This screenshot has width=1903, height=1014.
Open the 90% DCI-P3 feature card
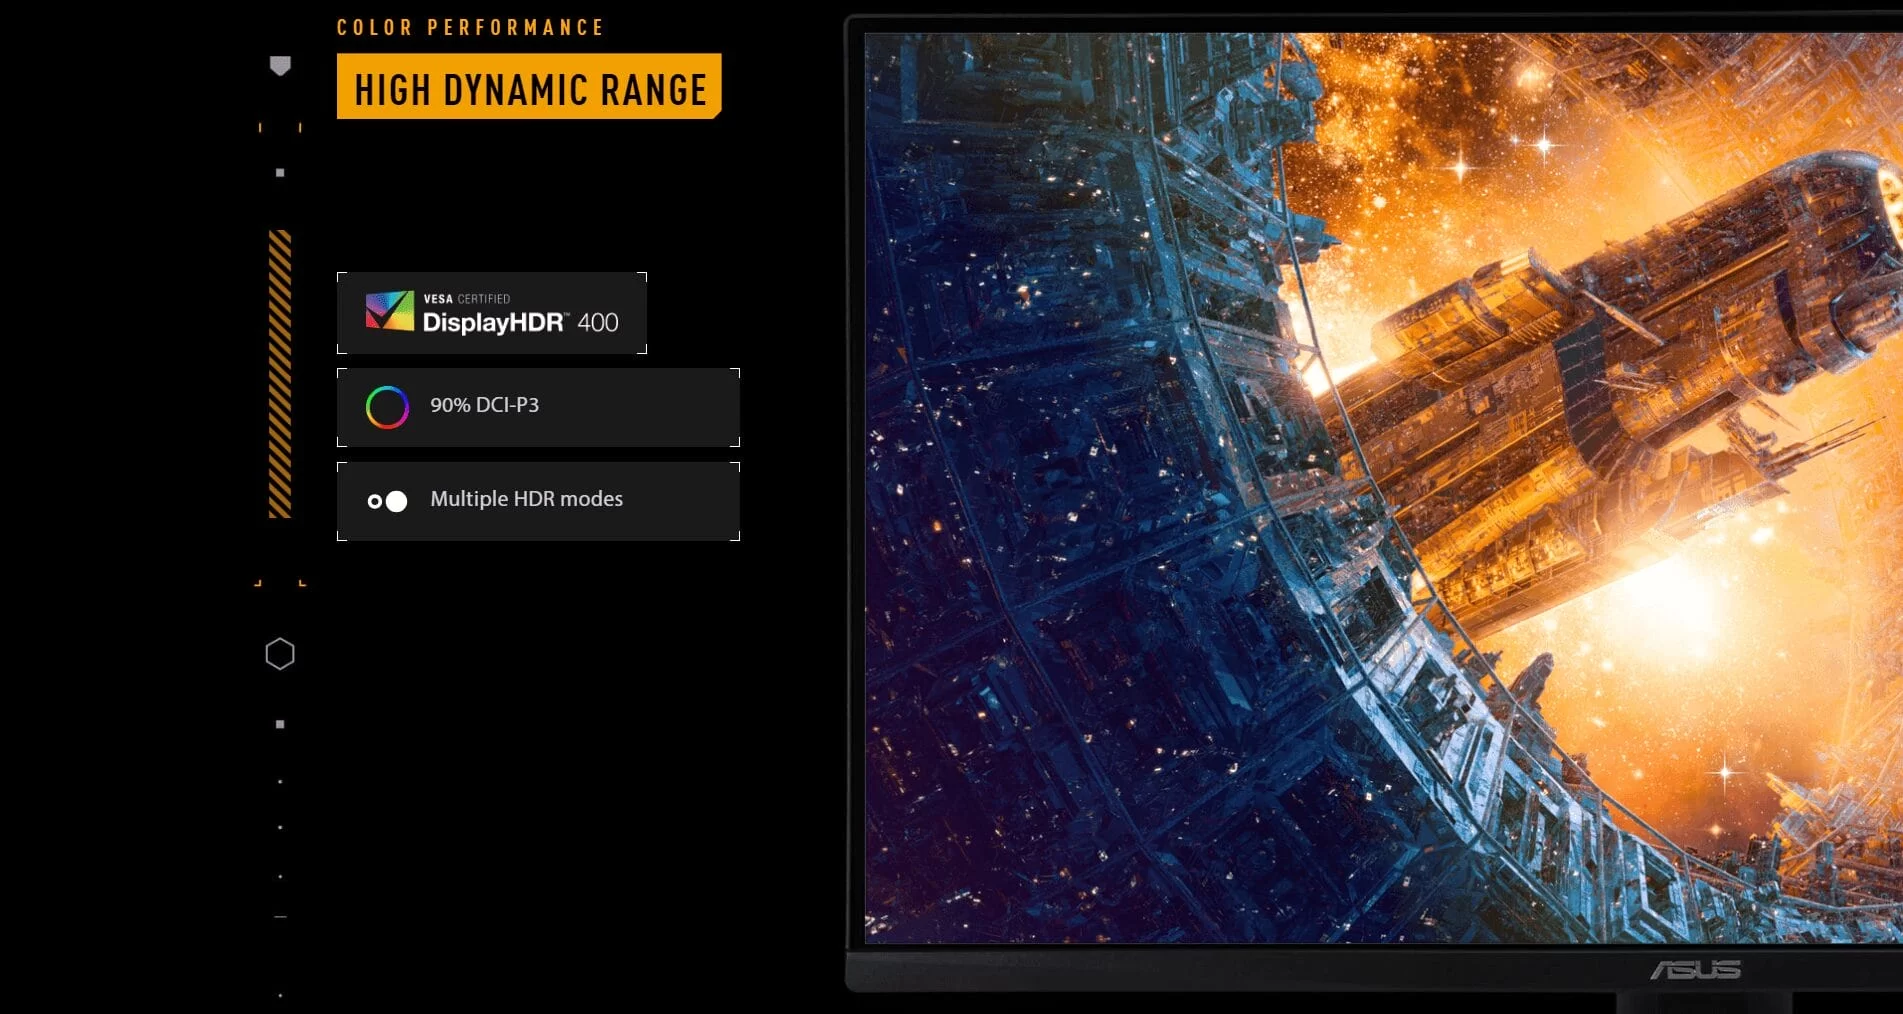[538, 407]
